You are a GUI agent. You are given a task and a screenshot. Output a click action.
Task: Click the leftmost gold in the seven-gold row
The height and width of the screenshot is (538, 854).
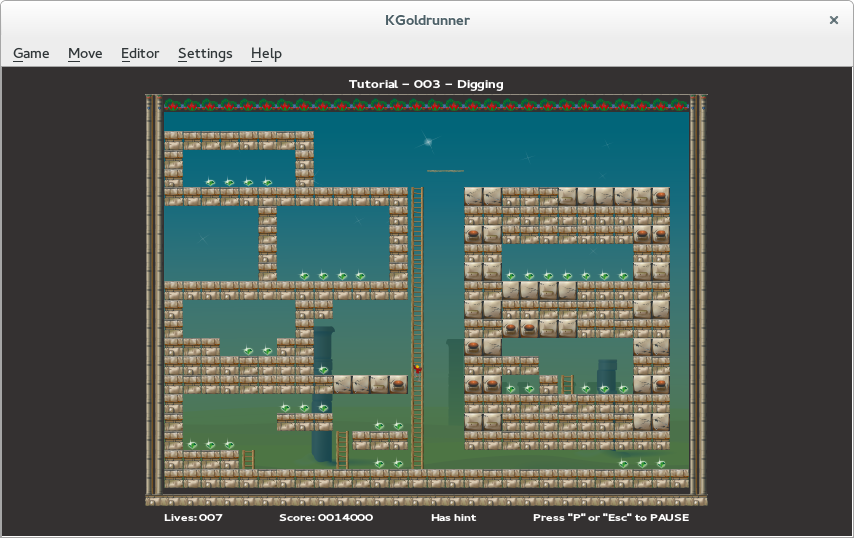(x=511, y=276)
